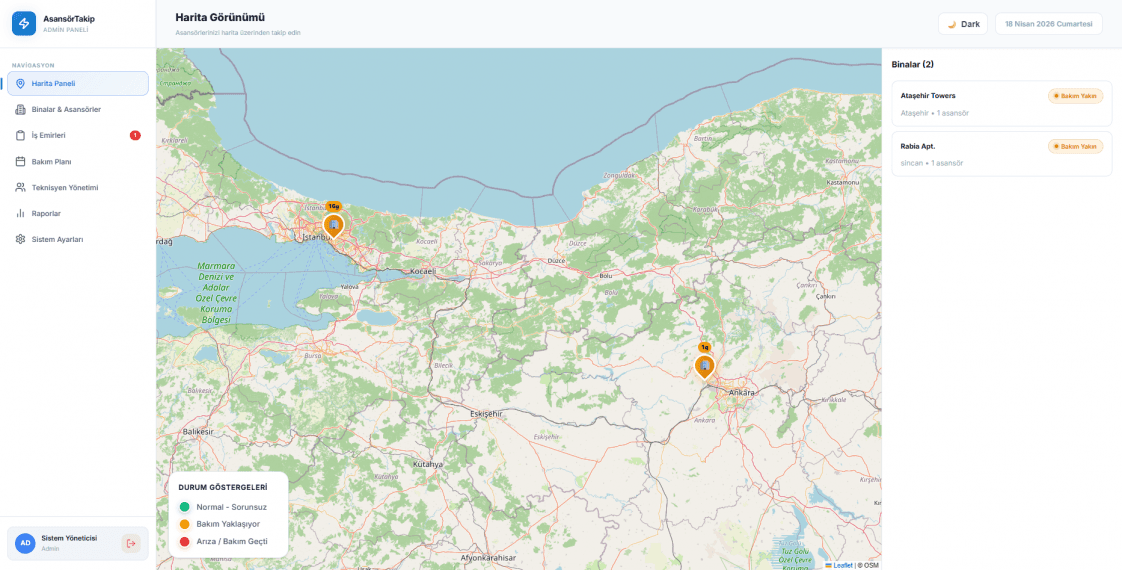Open Raporlar page
1122x570 pixels.
click(78, 213)
